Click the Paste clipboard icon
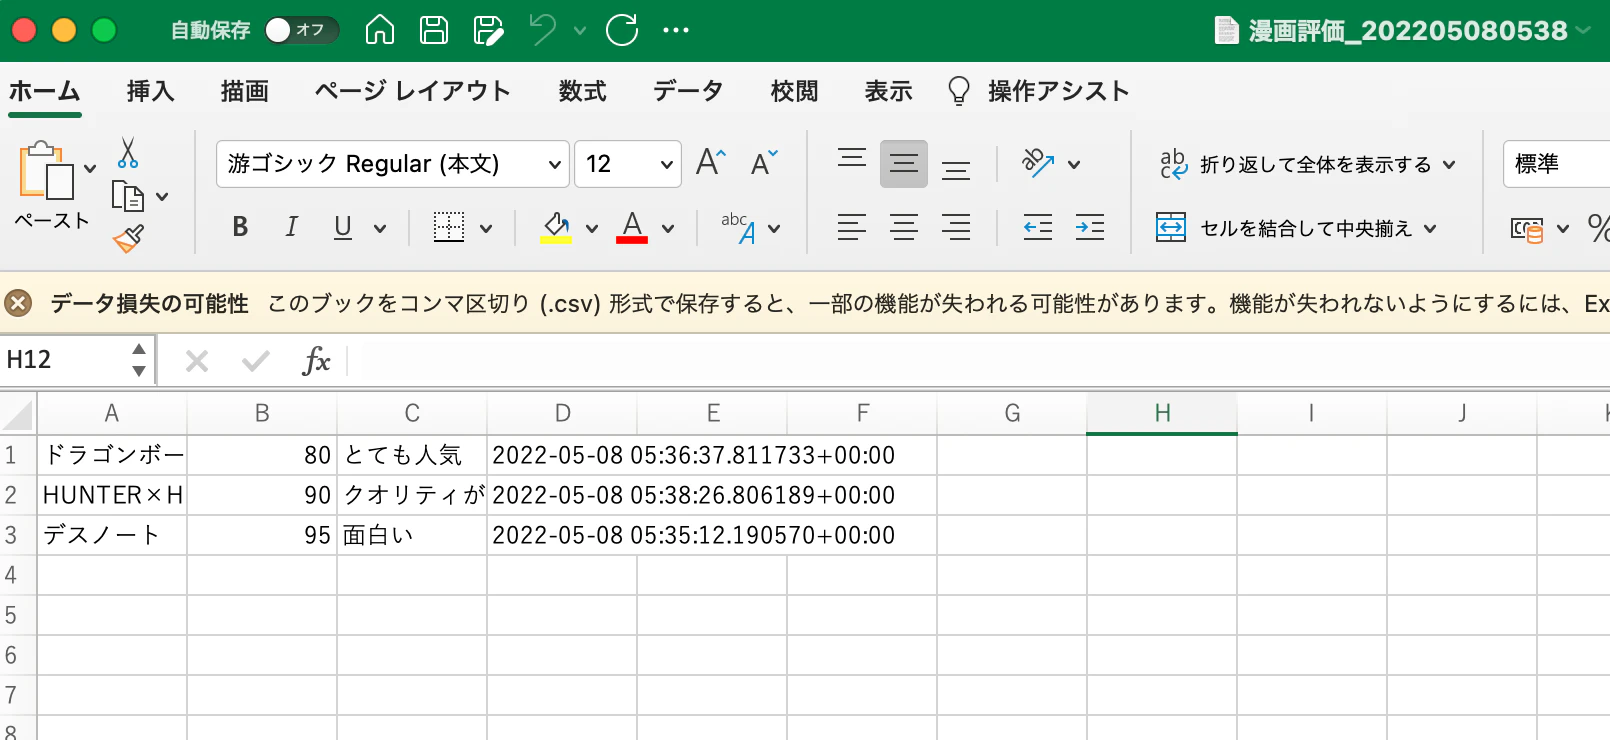Viewport: 1610px width, 740px height. tap(45, 170)
